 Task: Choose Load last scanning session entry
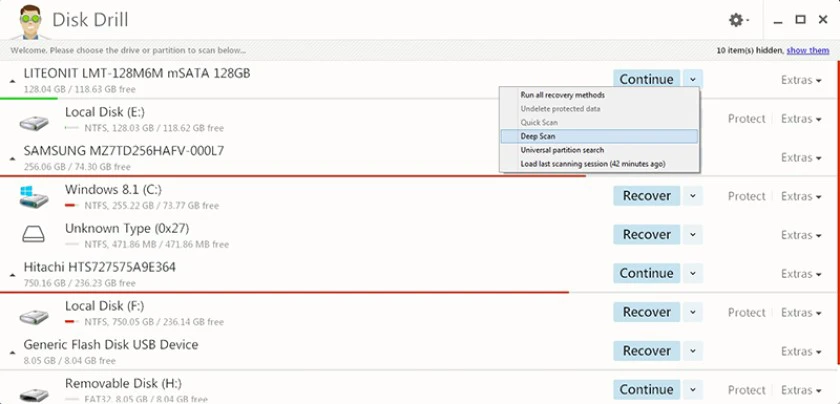(x=599, y=164)
